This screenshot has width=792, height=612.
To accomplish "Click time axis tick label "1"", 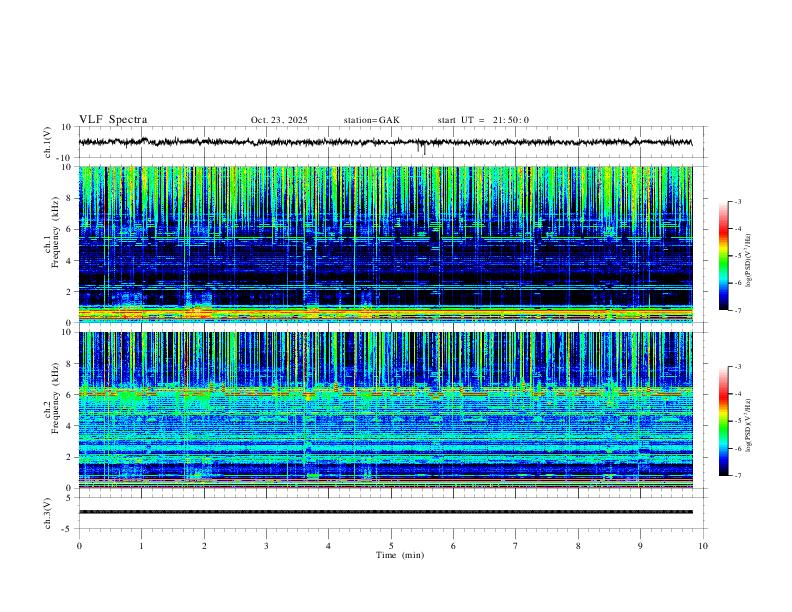I will pyautogui.click(x=141, y=546).
